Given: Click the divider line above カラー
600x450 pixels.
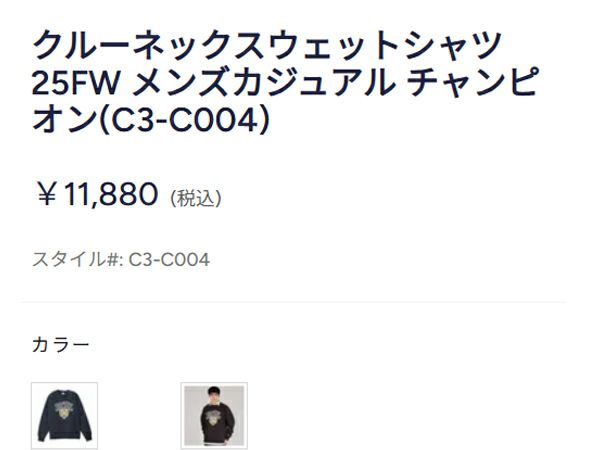Looking at the screenshot, I should [293, 302].
